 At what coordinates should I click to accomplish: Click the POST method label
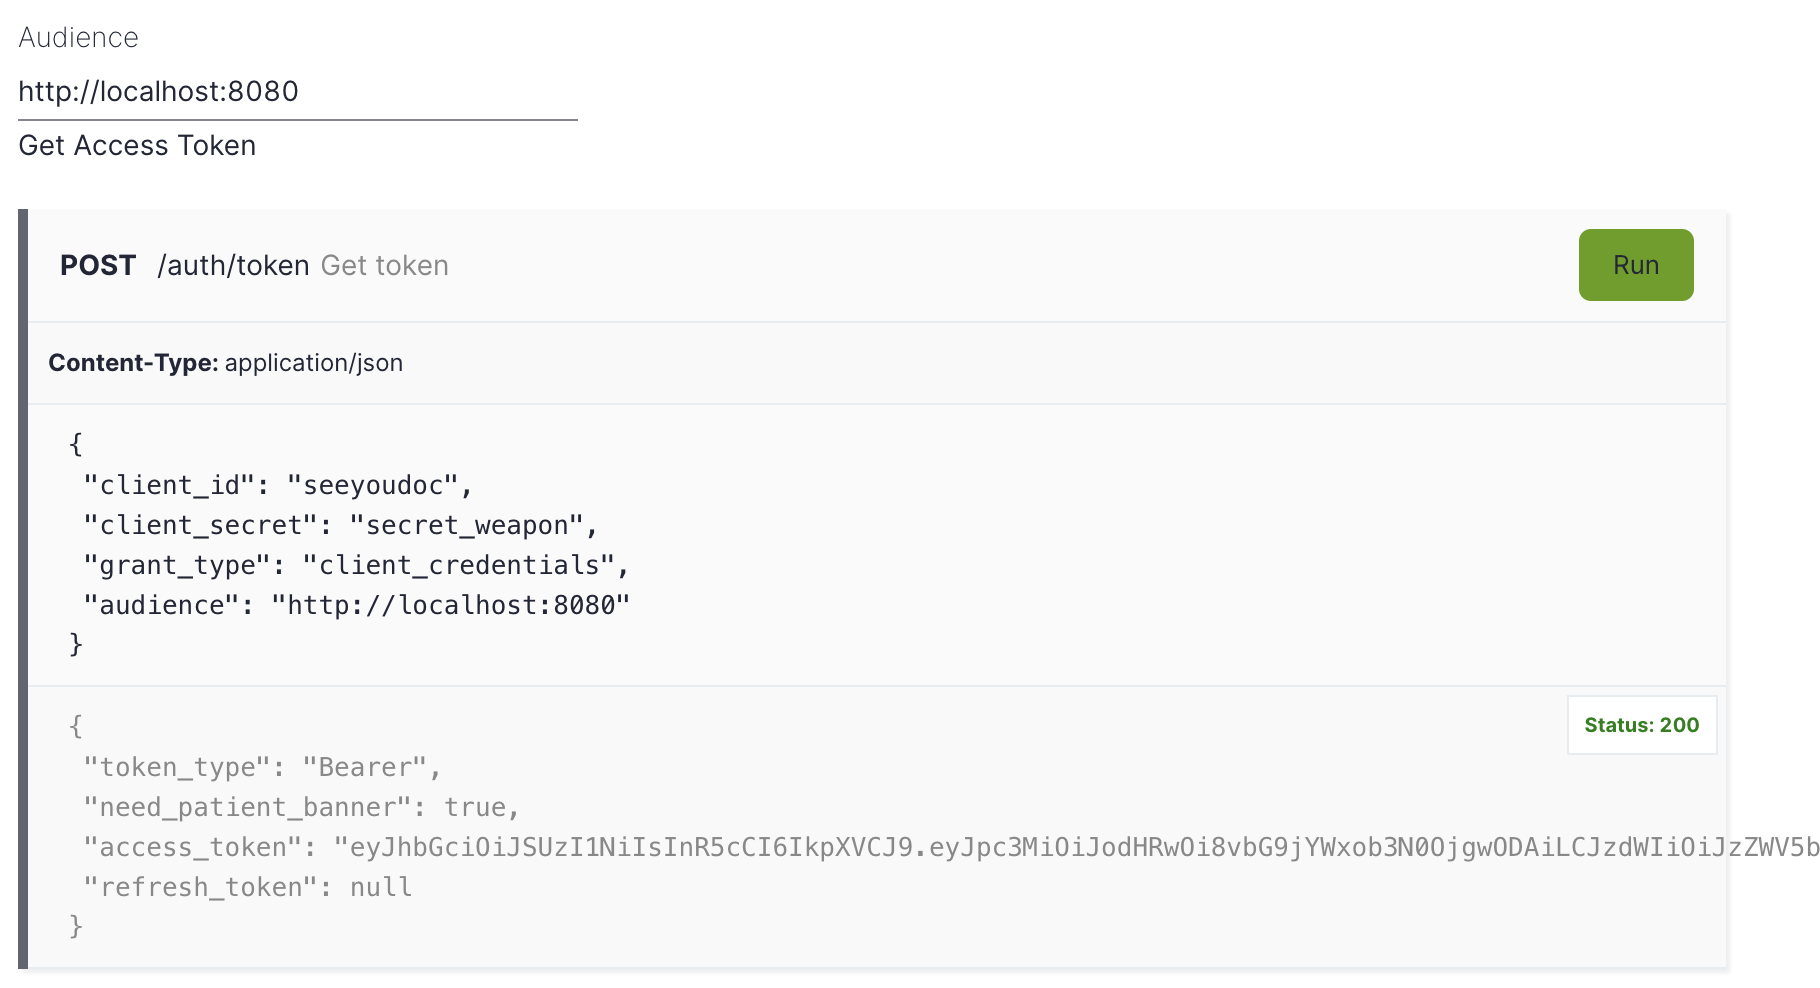click(98, 265)
